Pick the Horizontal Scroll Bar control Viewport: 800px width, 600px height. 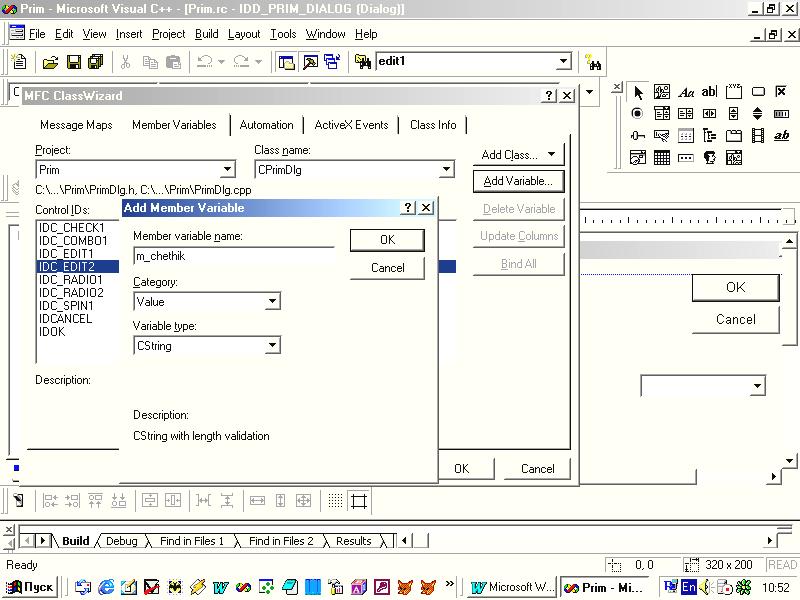(x=709, y=114)
